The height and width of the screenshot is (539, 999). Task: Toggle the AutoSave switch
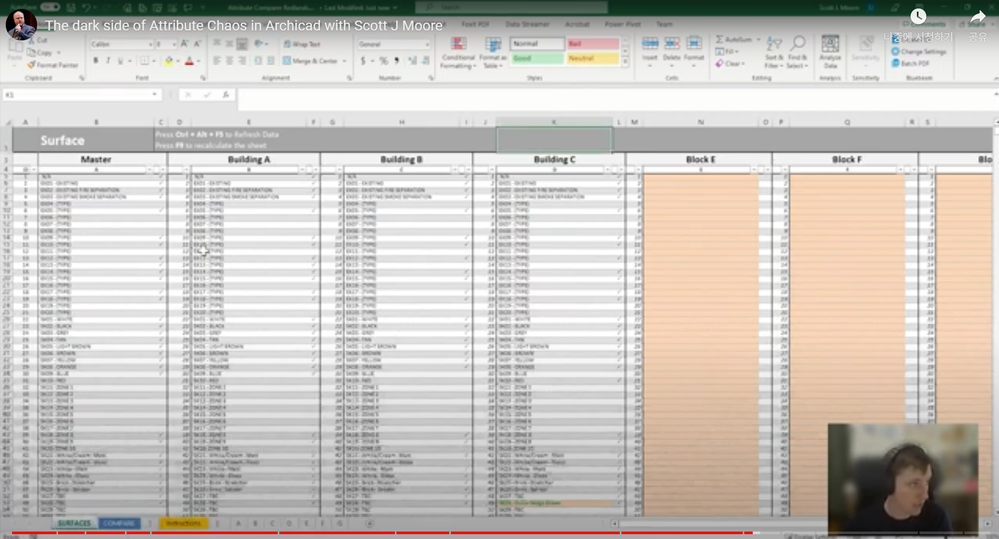point(50,8)
